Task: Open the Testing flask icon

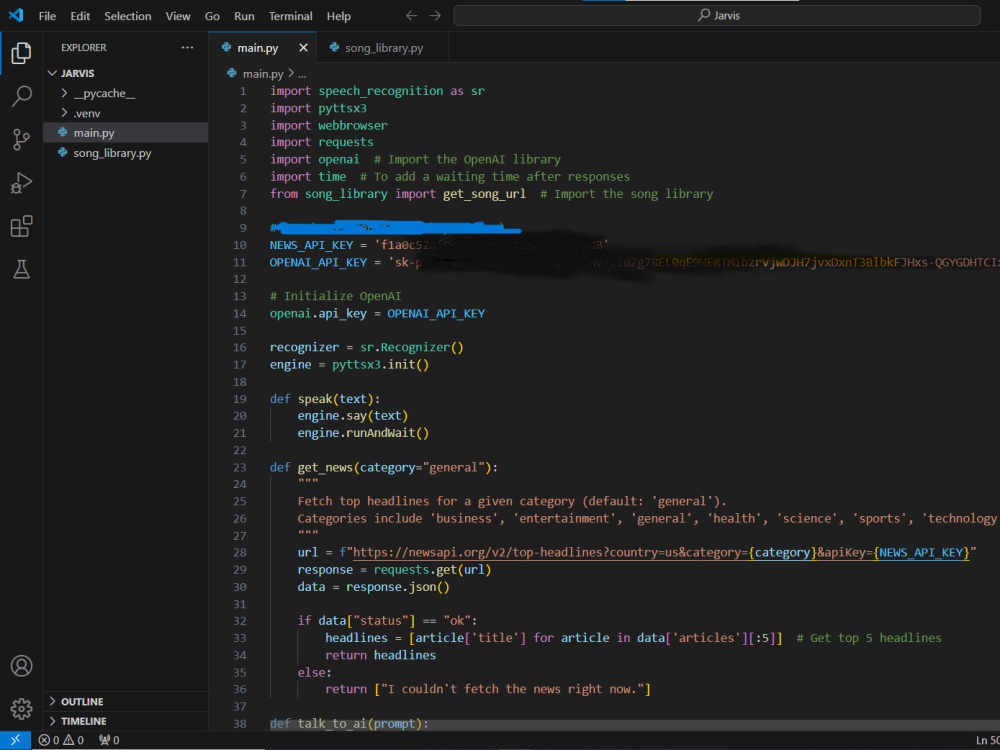Action: pyautogui.click(x=21, y=269)
